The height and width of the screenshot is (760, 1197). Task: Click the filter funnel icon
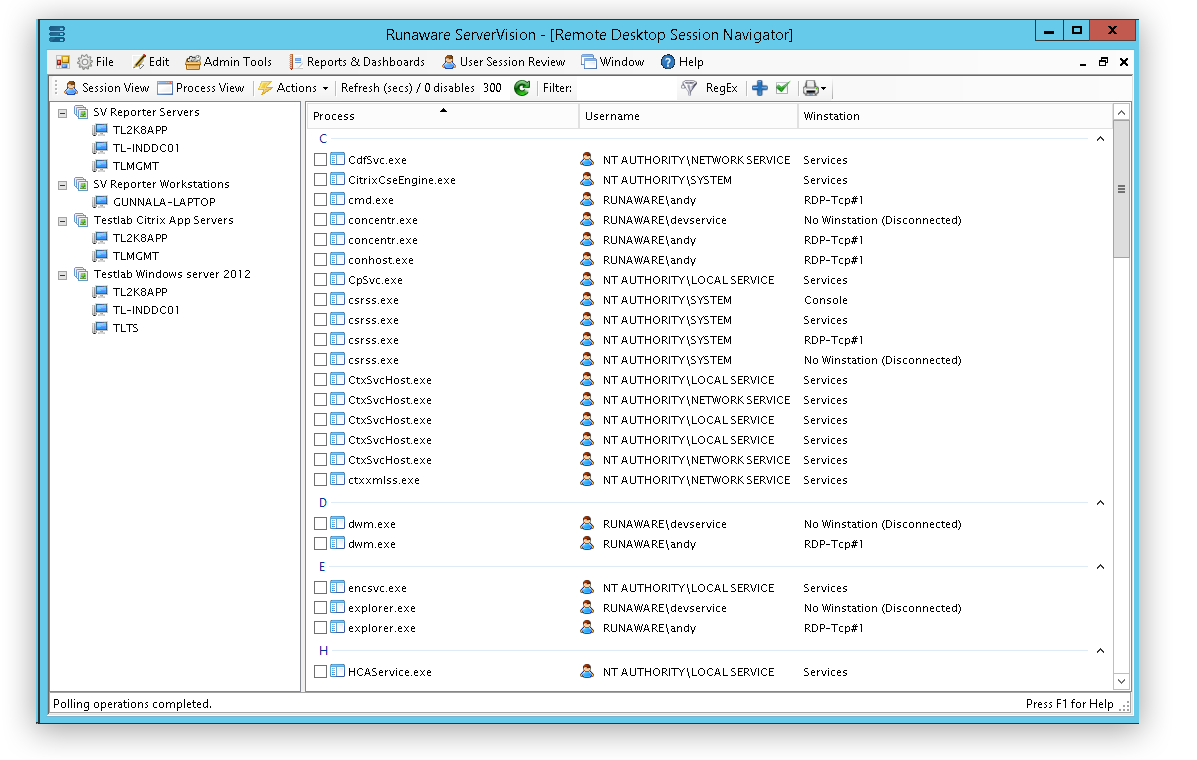pos(689,89)
